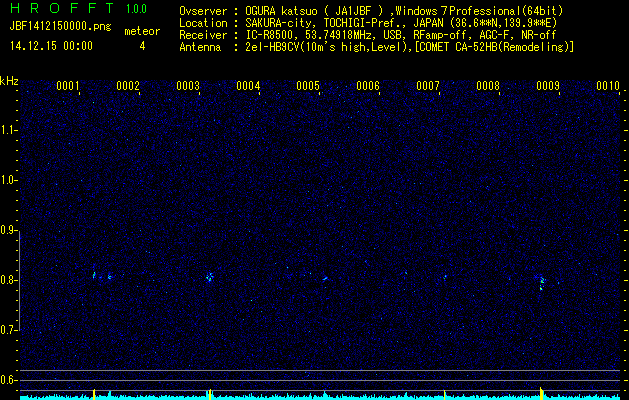Click the kHz axis unit label
The width and height of the screenshot is (629, 400).
click(9, 81)
